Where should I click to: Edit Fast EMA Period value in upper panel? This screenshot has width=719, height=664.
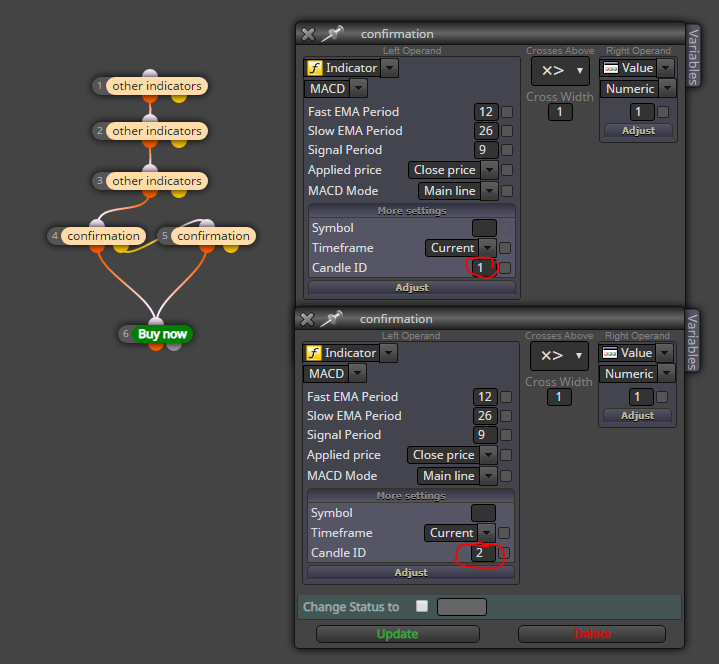click(x=486, y=112)
